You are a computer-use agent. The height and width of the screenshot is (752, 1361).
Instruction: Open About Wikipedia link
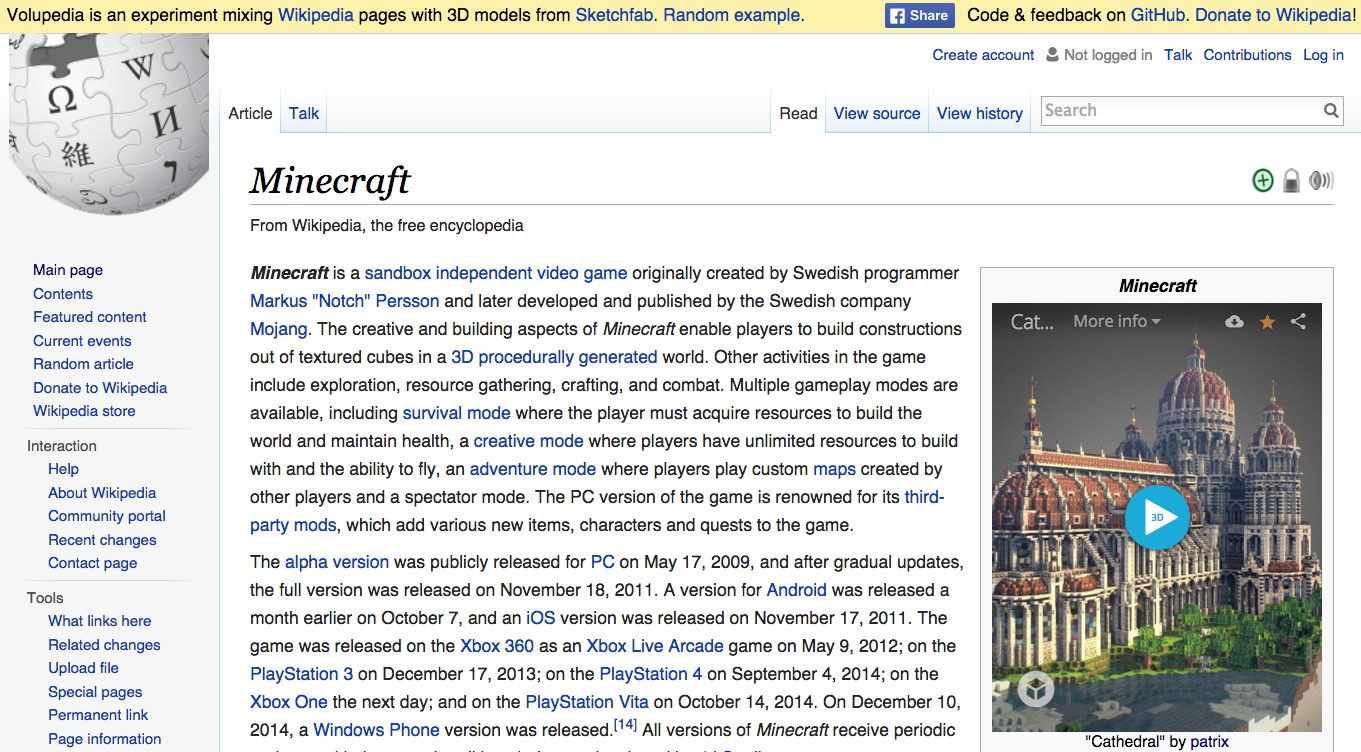tap(102, 493)
